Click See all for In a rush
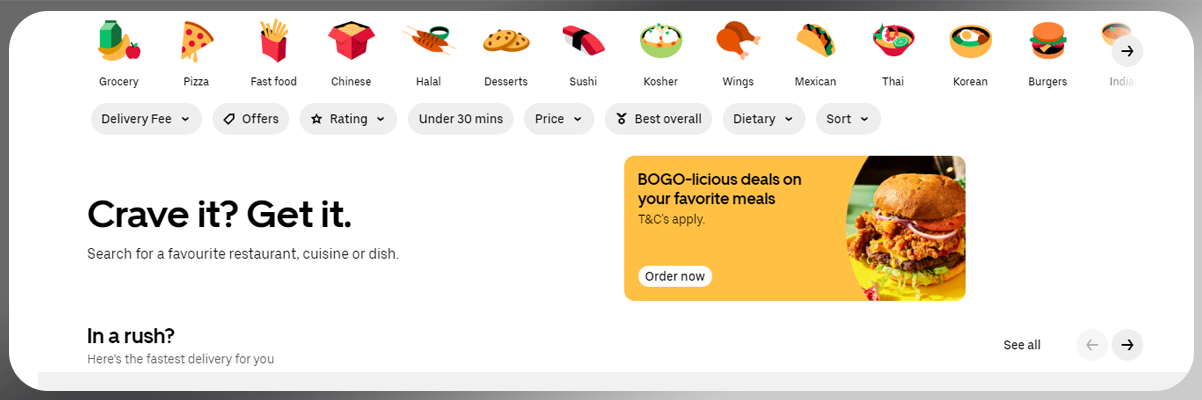 [x=1022, y=345]
